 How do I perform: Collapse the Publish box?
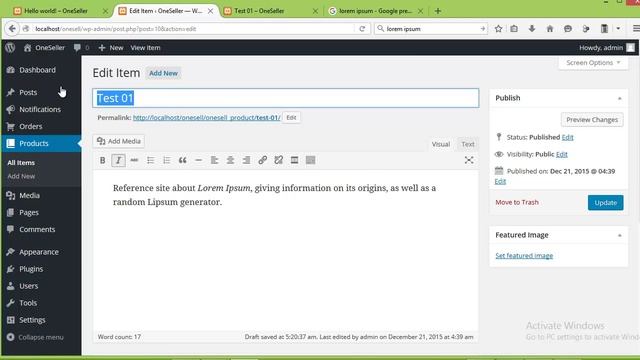click(x=620, y=98)
